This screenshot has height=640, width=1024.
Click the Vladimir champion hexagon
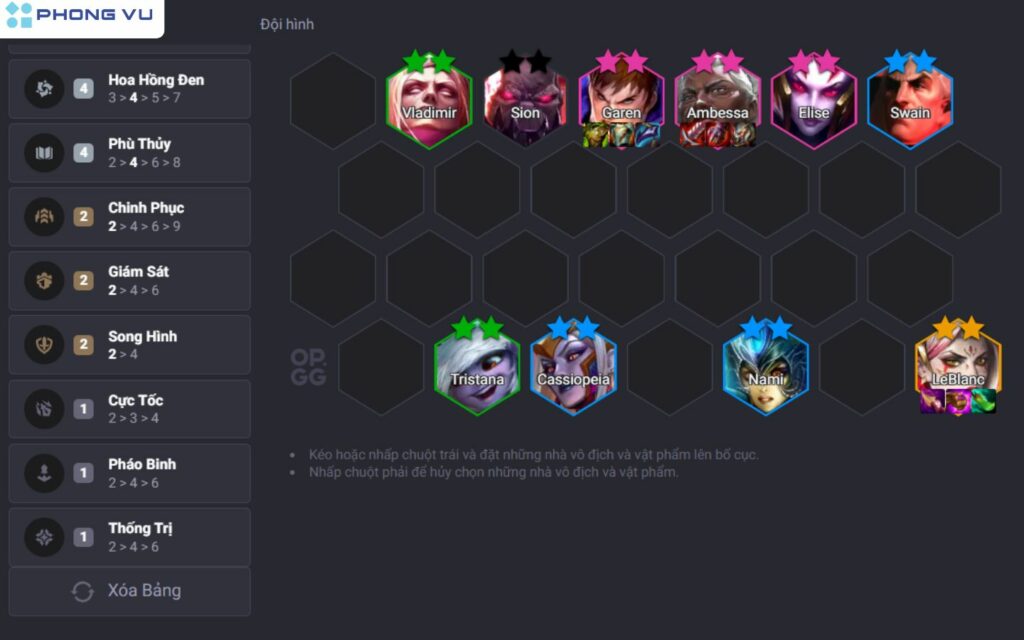click(x=429, y=101)
